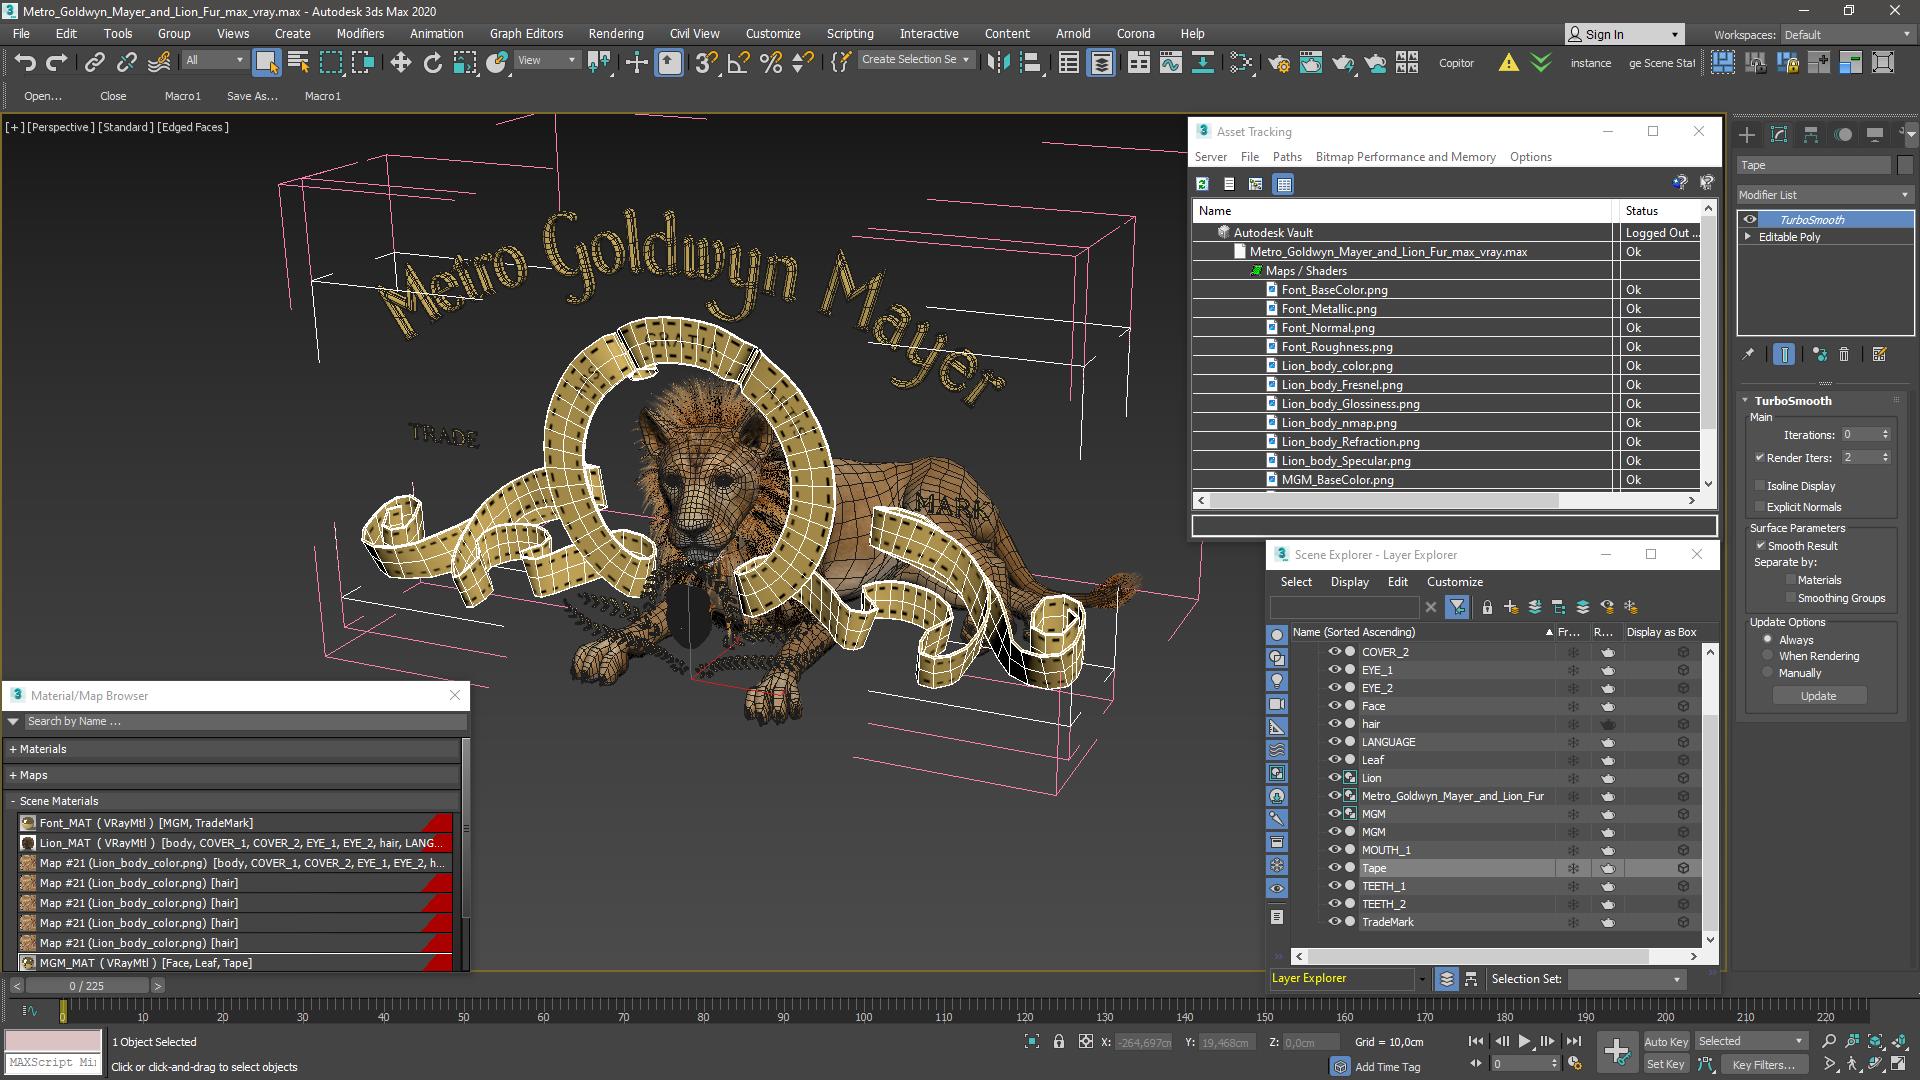The image size is (1920, 1080).
Task: Open Customize menu in Scene Explorer
Action: [1454, 582]
